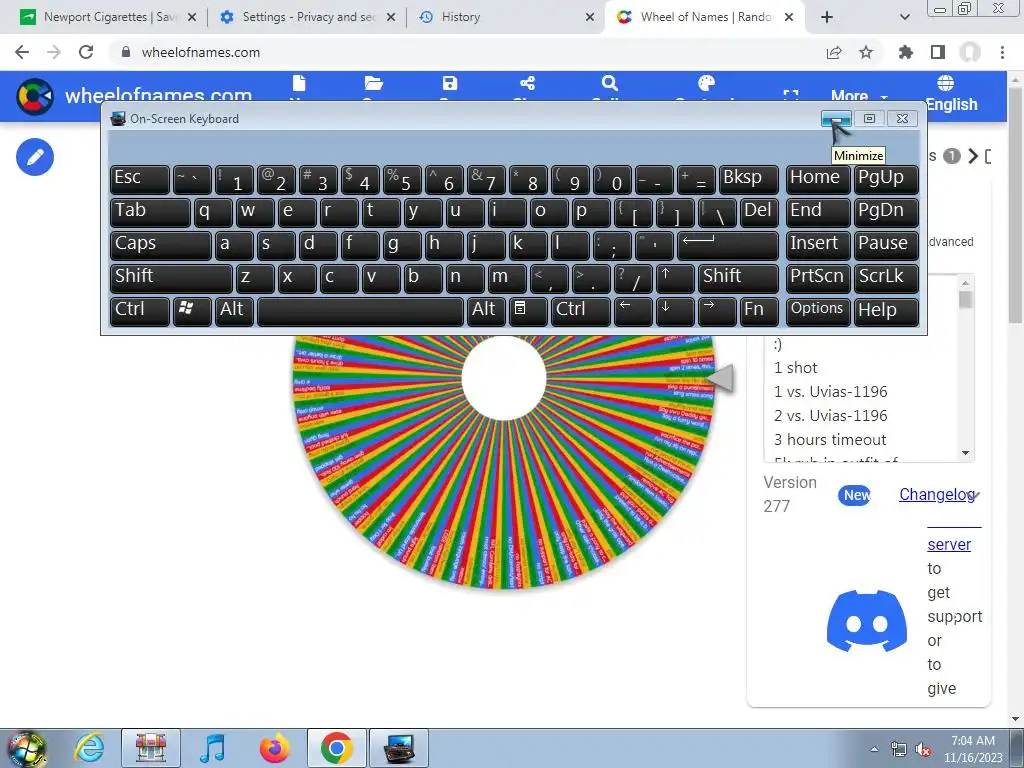Reload the page with refresh icon
Screen dimensions: 1024x768
click(x=86, y=52)
